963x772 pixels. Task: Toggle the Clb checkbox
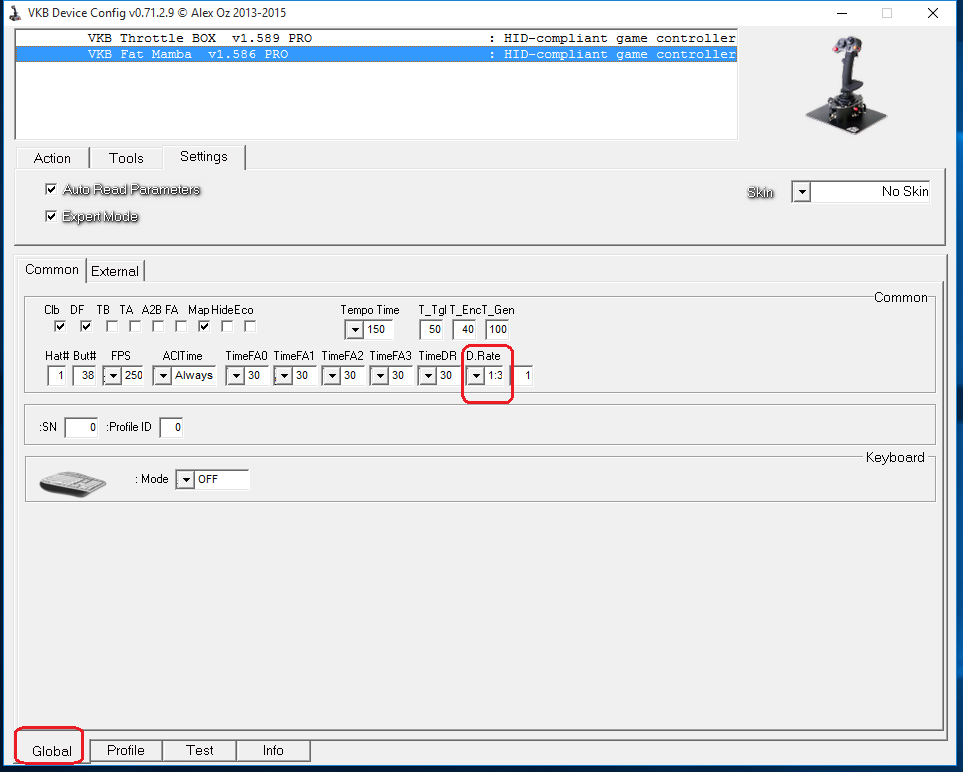(x=60, y=326)
